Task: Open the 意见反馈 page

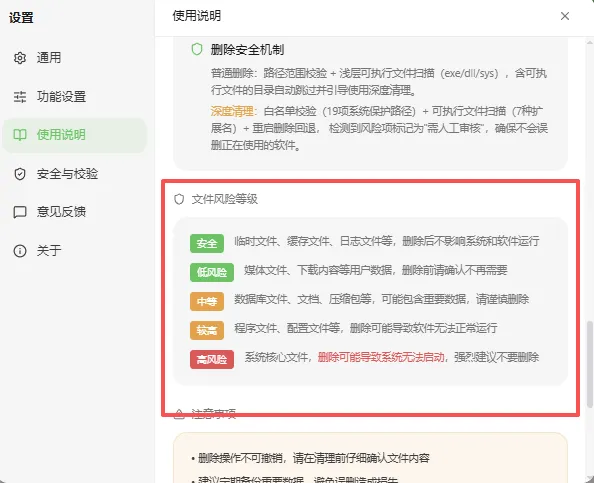Action: coord(75,212)
